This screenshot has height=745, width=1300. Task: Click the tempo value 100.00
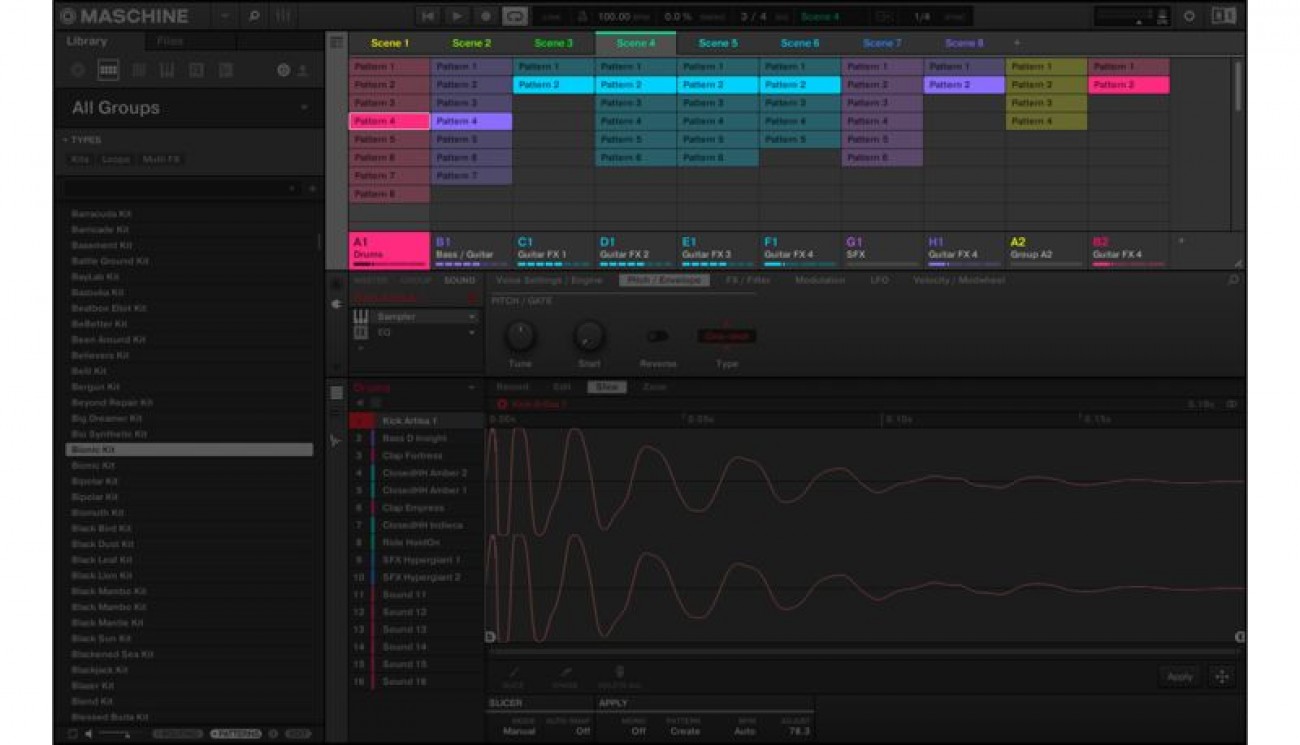(x=615, y=17)
